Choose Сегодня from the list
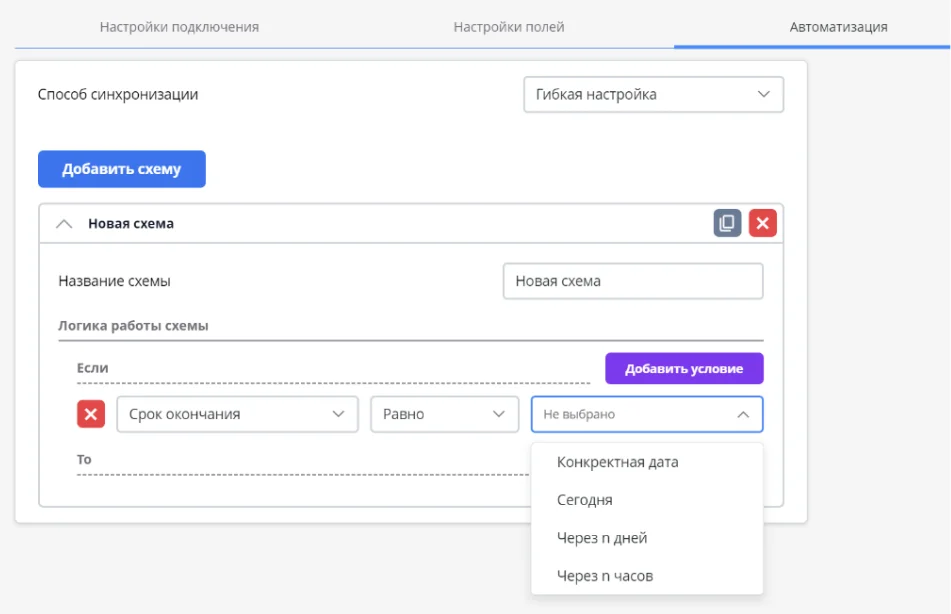This screenshot has width=951, height=614. (x=647, y=500)
